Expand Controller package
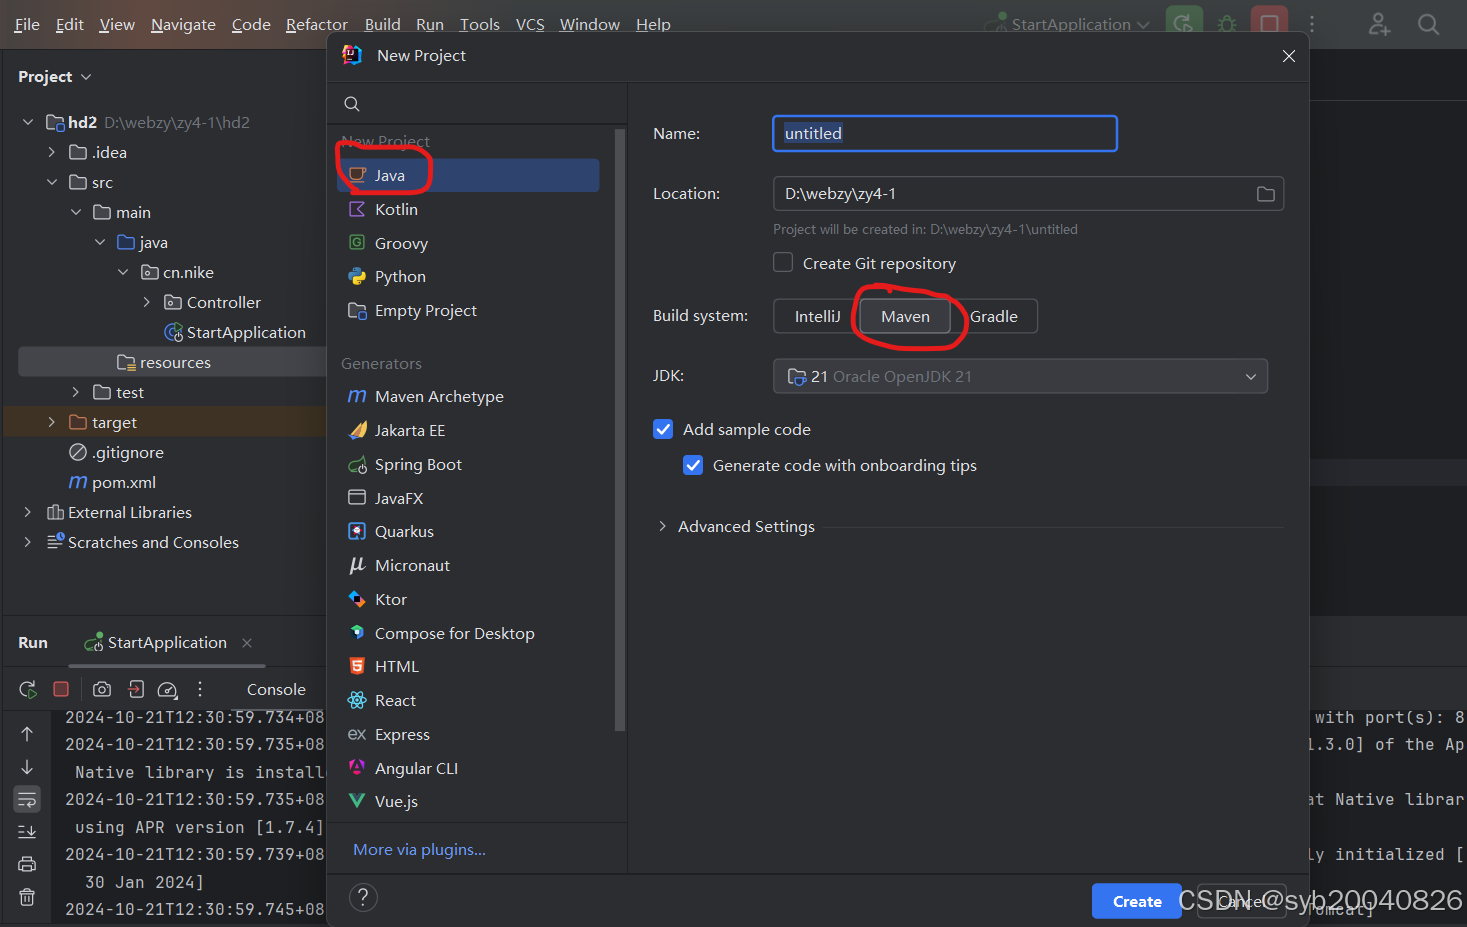 [147, 302]
